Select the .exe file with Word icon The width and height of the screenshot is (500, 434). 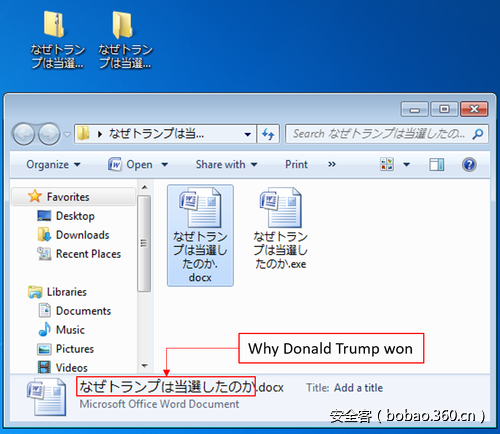281,207
